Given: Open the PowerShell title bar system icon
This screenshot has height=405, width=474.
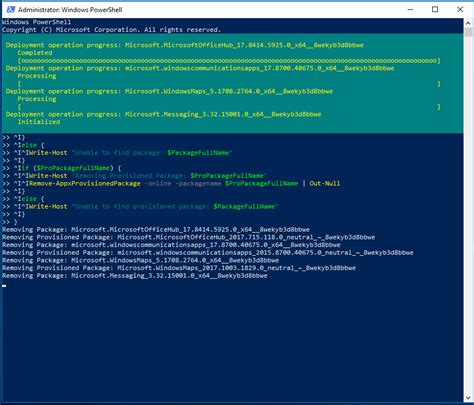Looking at the screenshot, I should (11, 9).
